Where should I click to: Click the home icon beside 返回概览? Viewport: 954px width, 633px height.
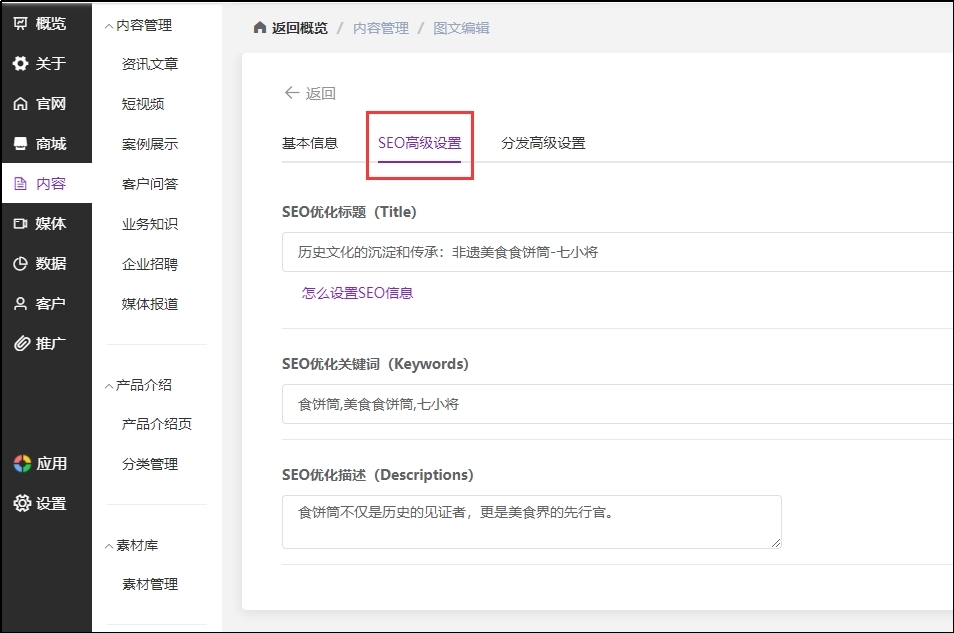click(x=259, y=28)
